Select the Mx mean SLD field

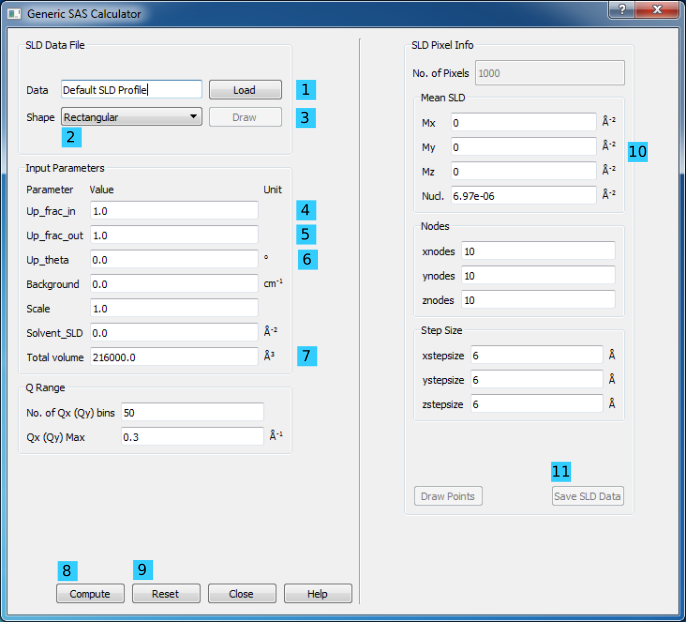(522, 122)
